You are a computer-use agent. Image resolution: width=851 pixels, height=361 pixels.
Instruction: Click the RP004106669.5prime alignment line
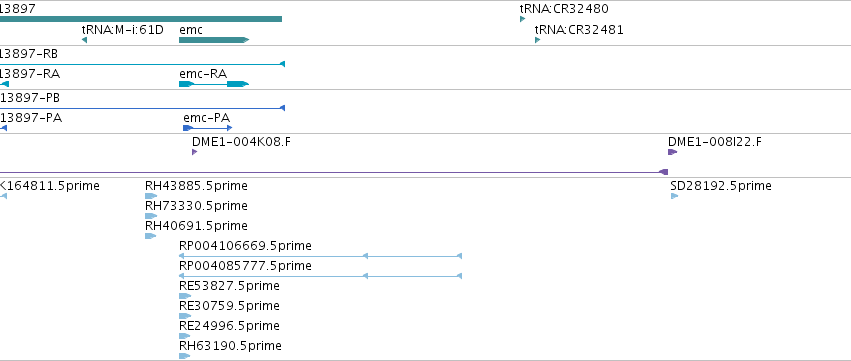(320, 256)
